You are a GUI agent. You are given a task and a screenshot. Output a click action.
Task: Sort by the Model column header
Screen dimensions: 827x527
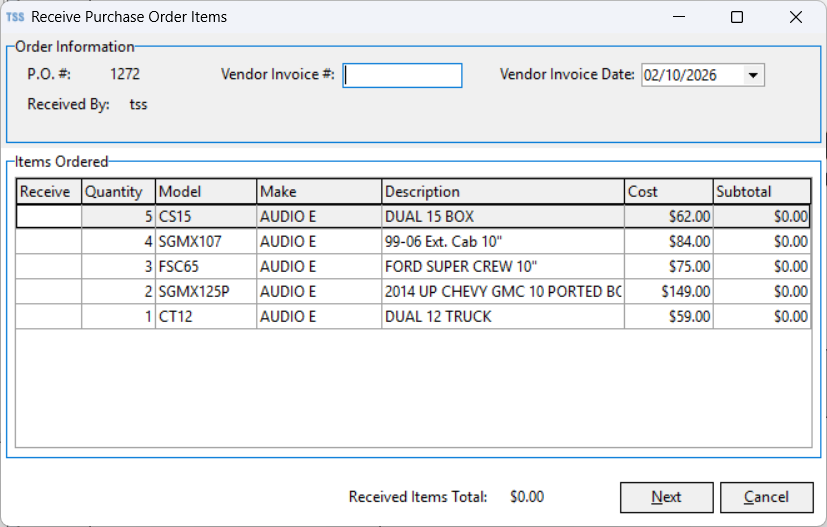coord(206,192)
